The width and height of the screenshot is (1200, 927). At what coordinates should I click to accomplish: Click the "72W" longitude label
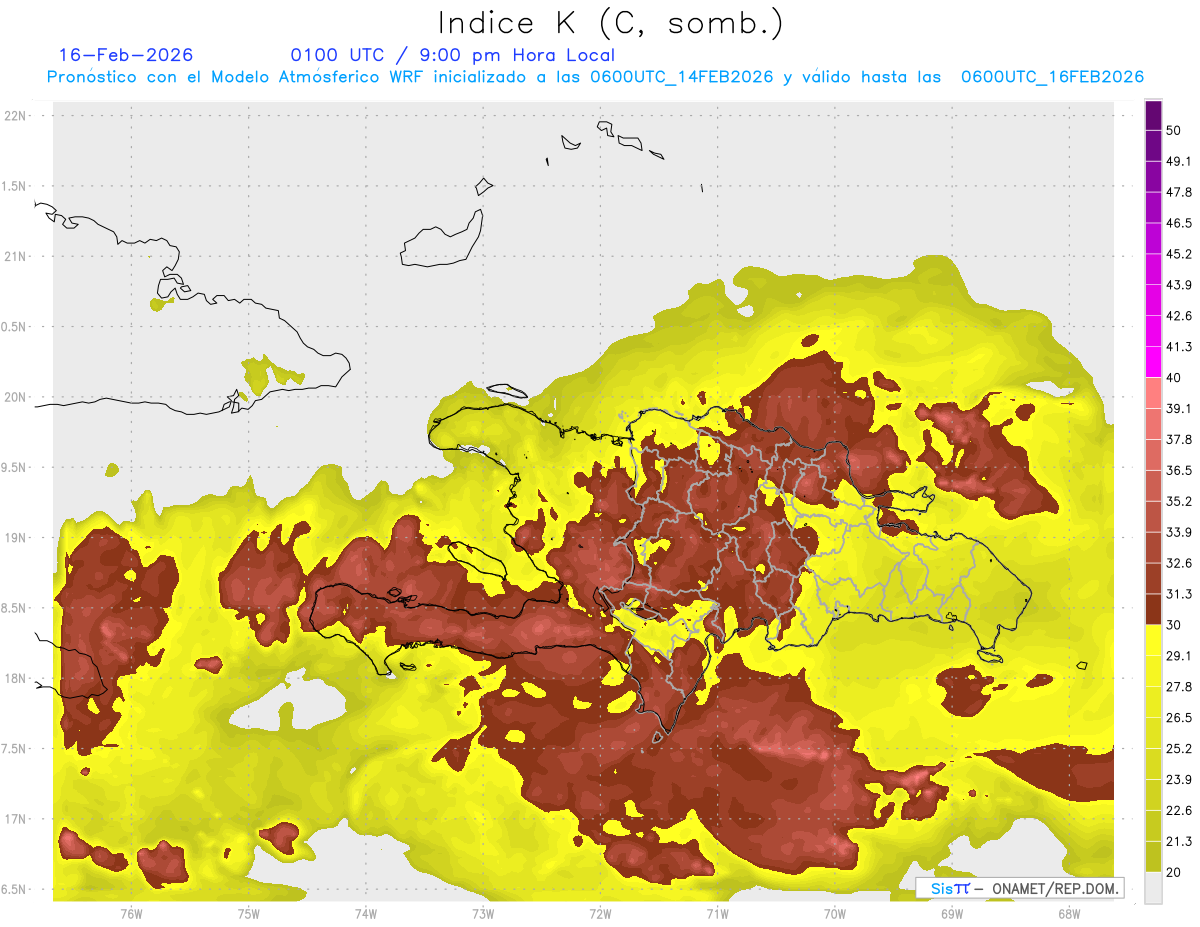600,914
